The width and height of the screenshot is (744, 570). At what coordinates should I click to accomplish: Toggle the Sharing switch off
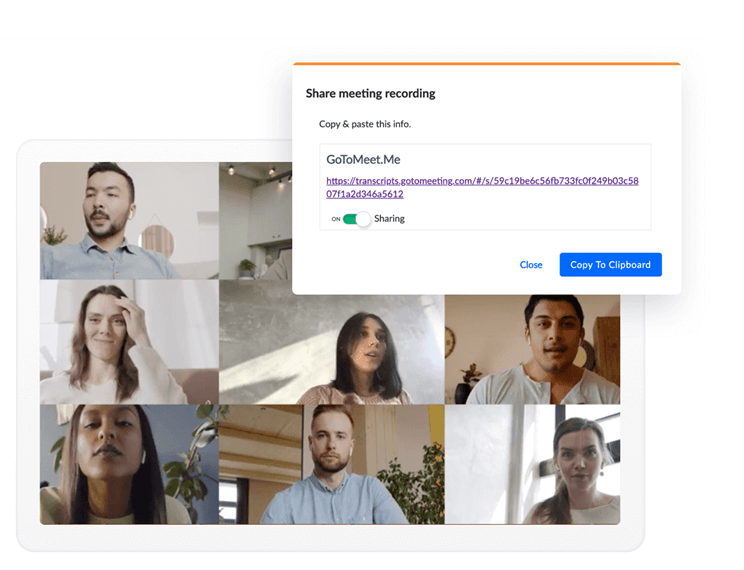click(x=356, y=219)
